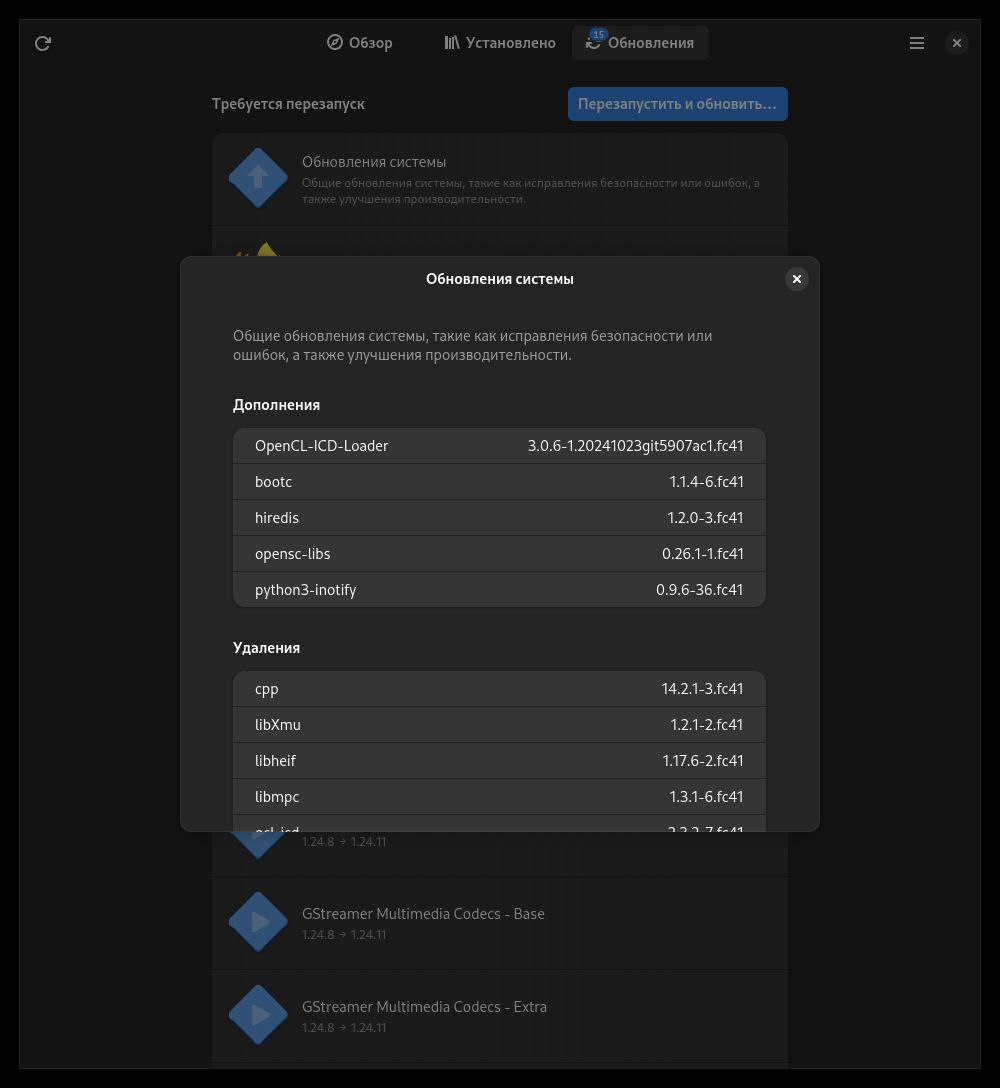Click version 0.9.6-36.fc41
The width and height of the screenshot is (1000, 1088).
(700, 590)
